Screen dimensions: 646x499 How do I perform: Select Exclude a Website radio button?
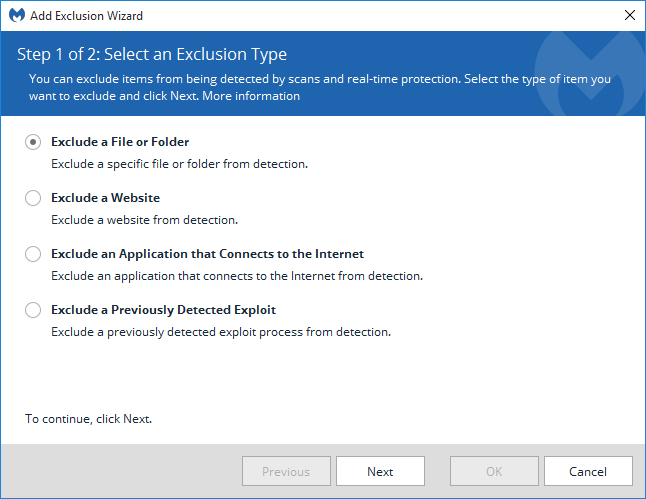coord(33,198)
